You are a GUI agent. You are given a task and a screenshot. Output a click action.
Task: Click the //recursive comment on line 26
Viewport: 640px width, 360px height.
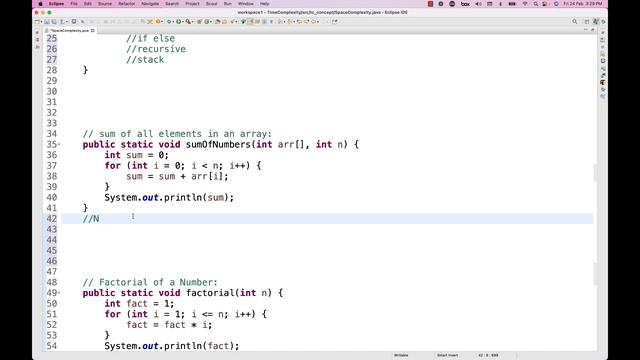tap(156, 49)
